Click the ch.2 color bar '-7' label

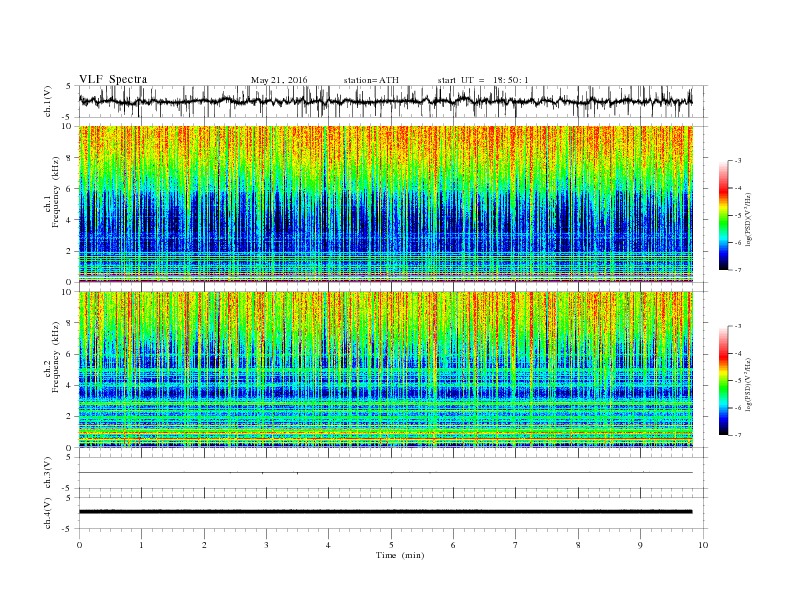tap(737, 435)
